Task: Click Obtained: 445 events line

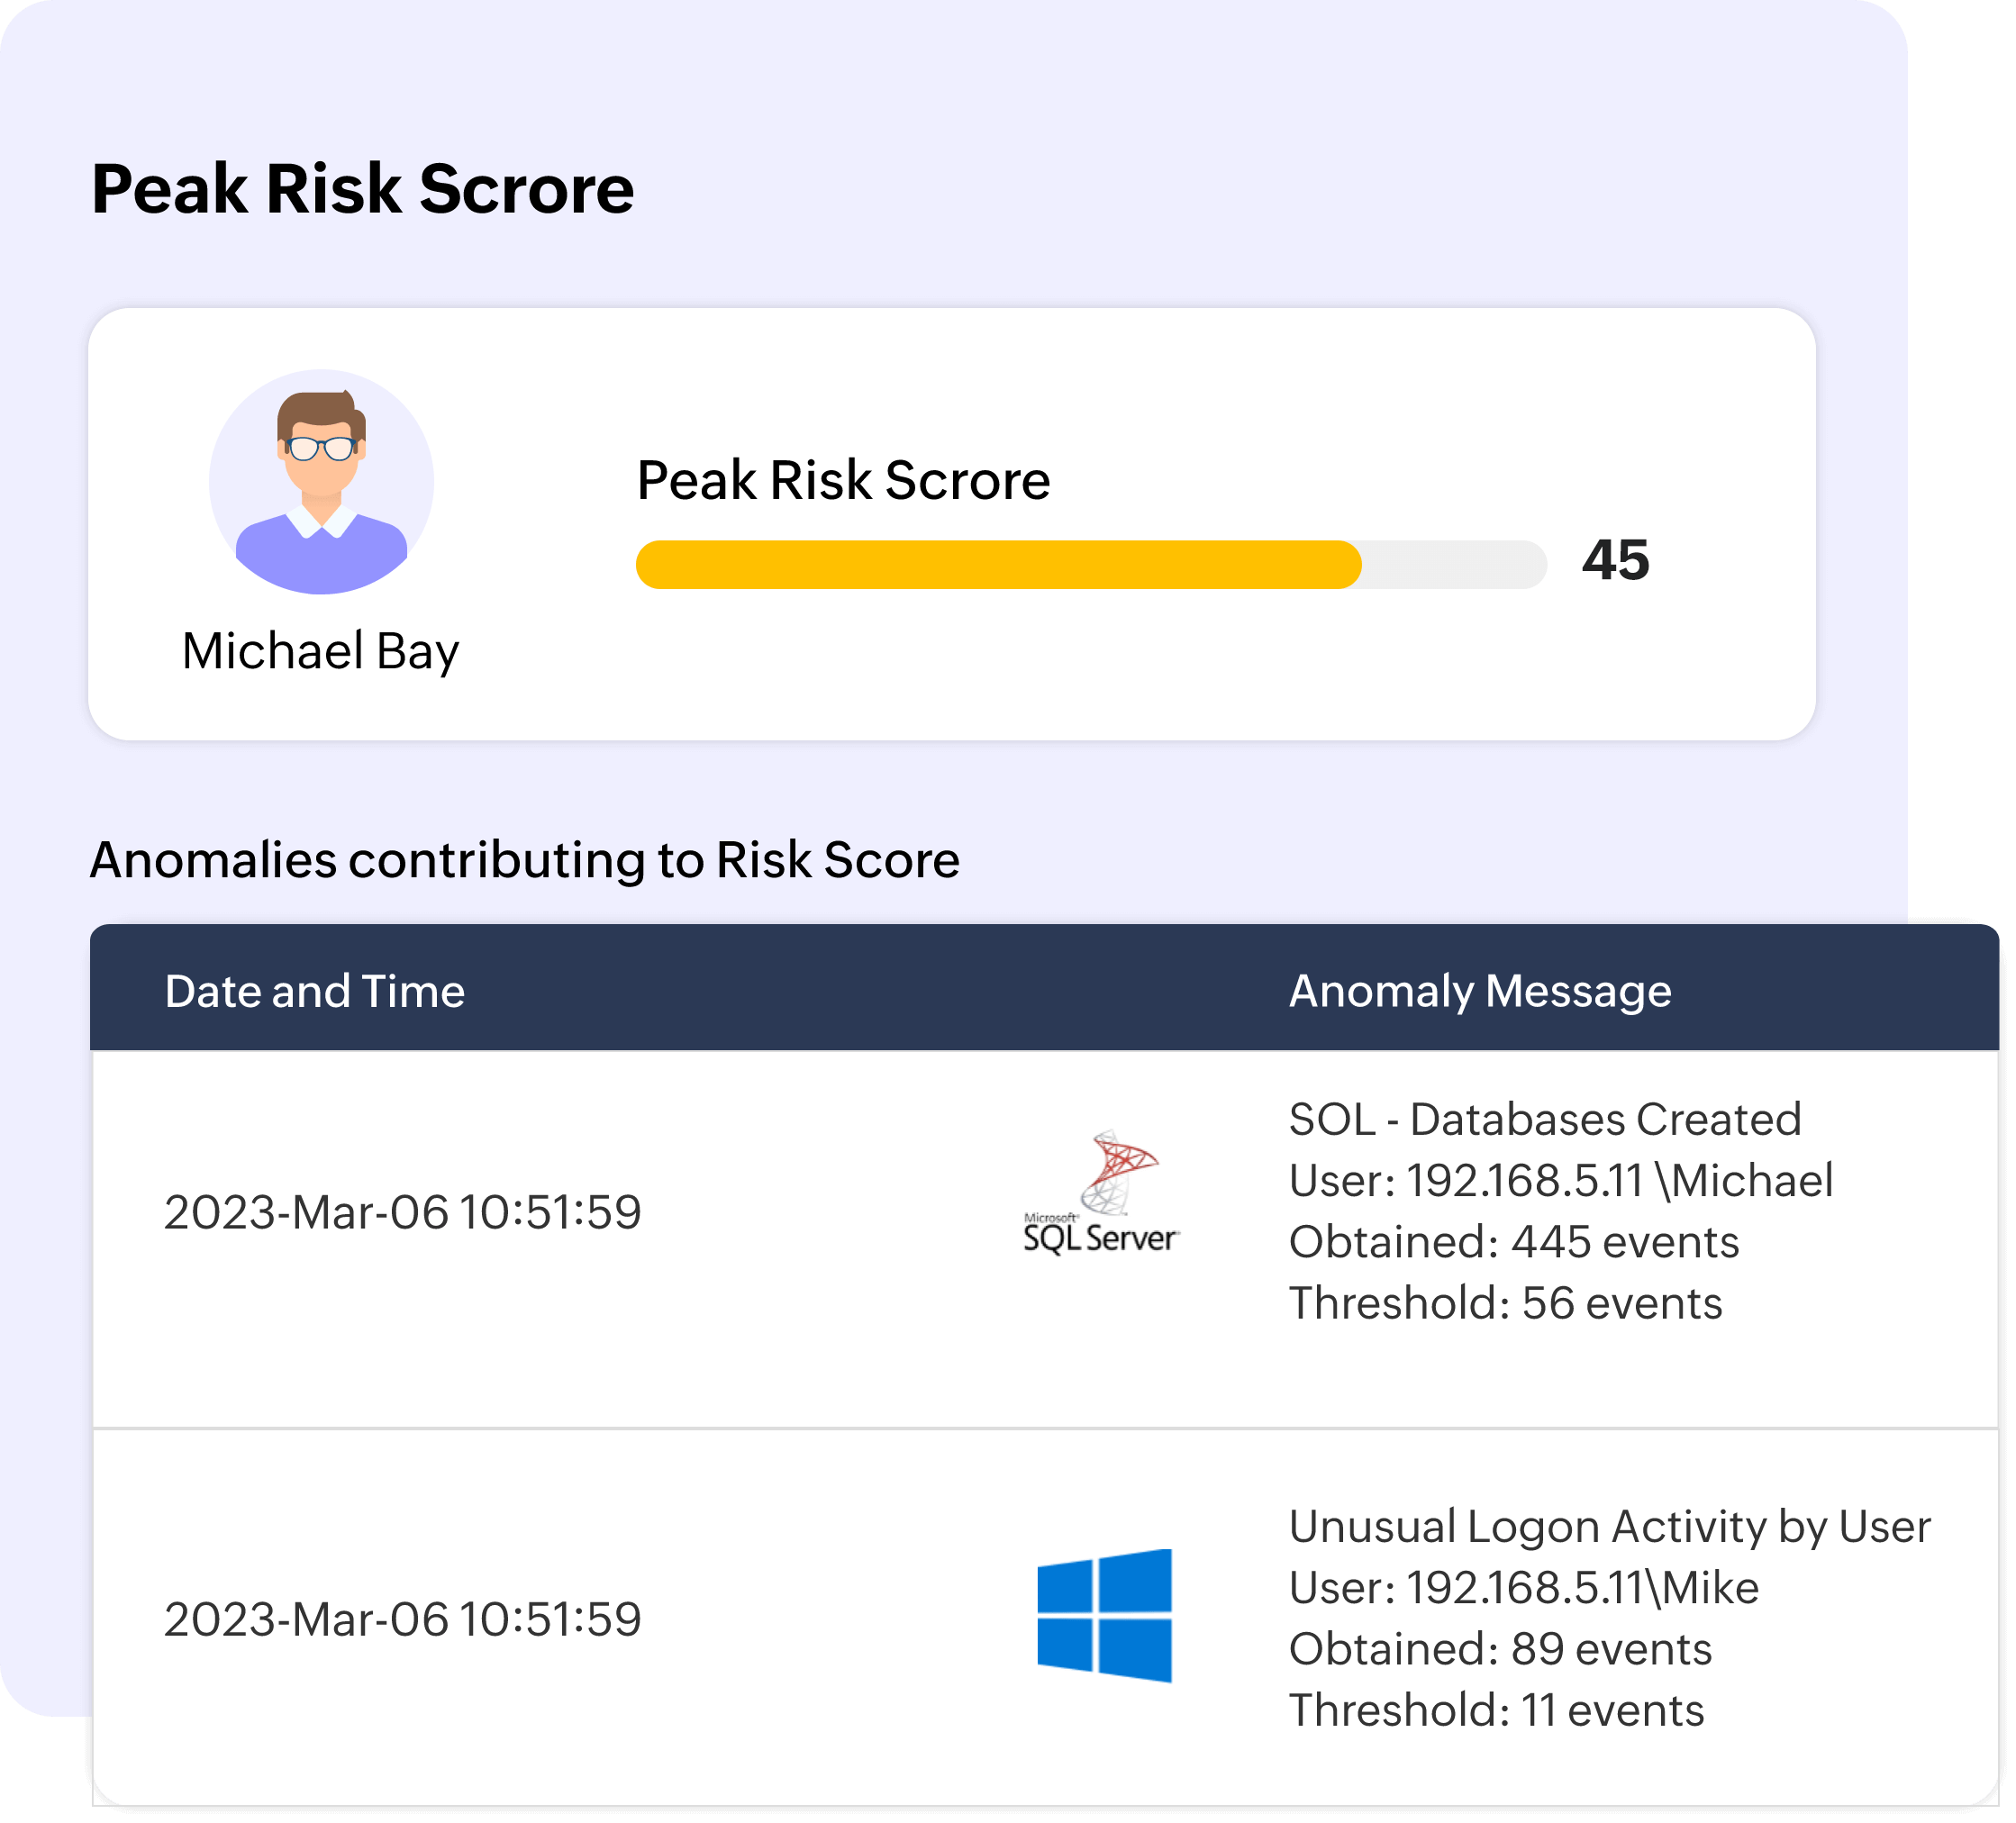Action: click(x=1513, y=1242)
